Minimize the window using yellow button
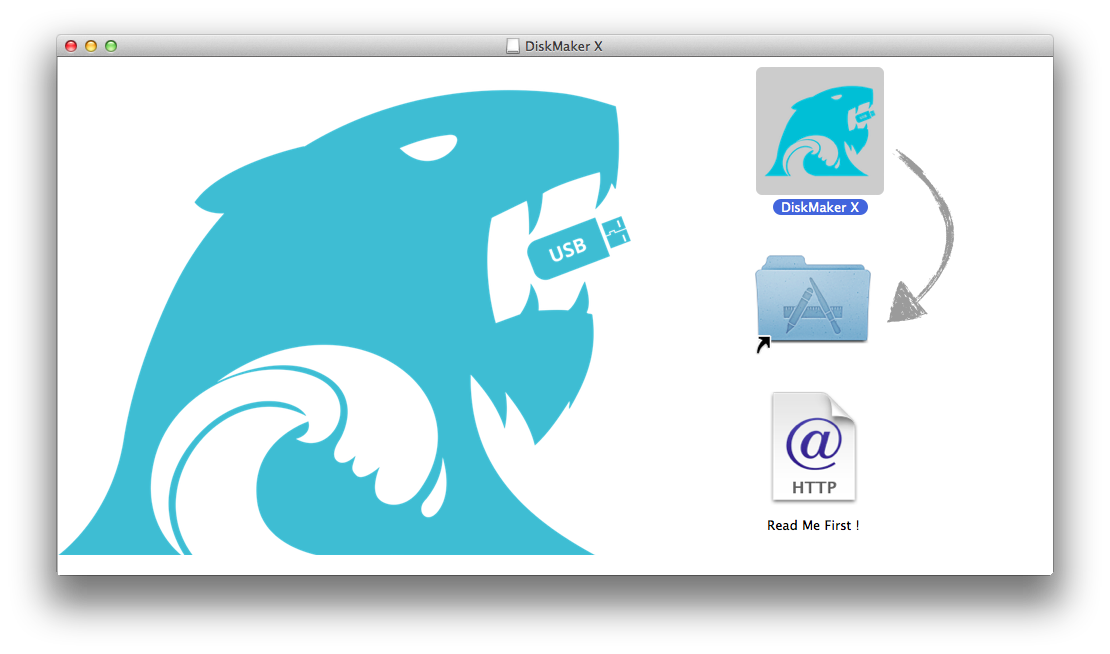Screen dimensions: 1110x654 tap(91, 46)
